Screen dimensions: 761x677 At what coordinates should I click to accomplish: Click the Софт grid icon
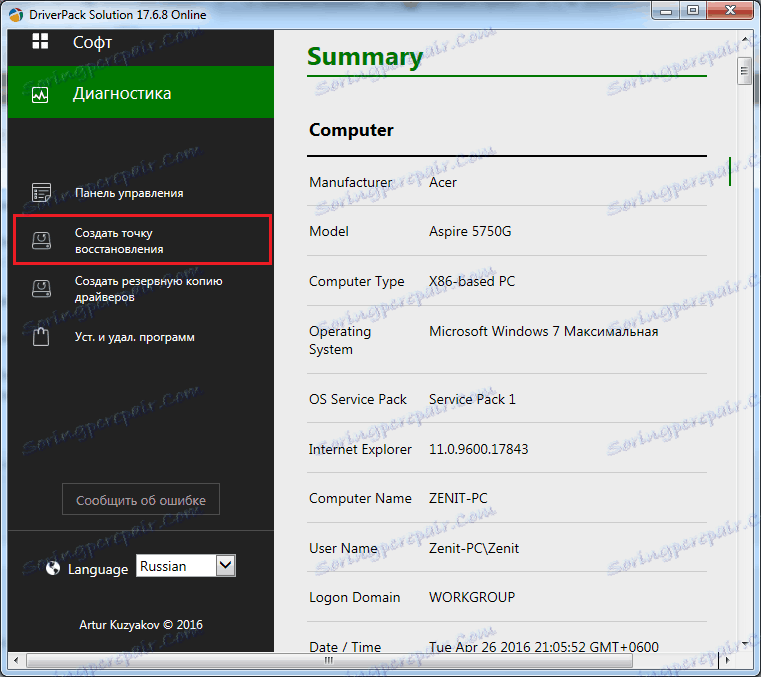40,41
